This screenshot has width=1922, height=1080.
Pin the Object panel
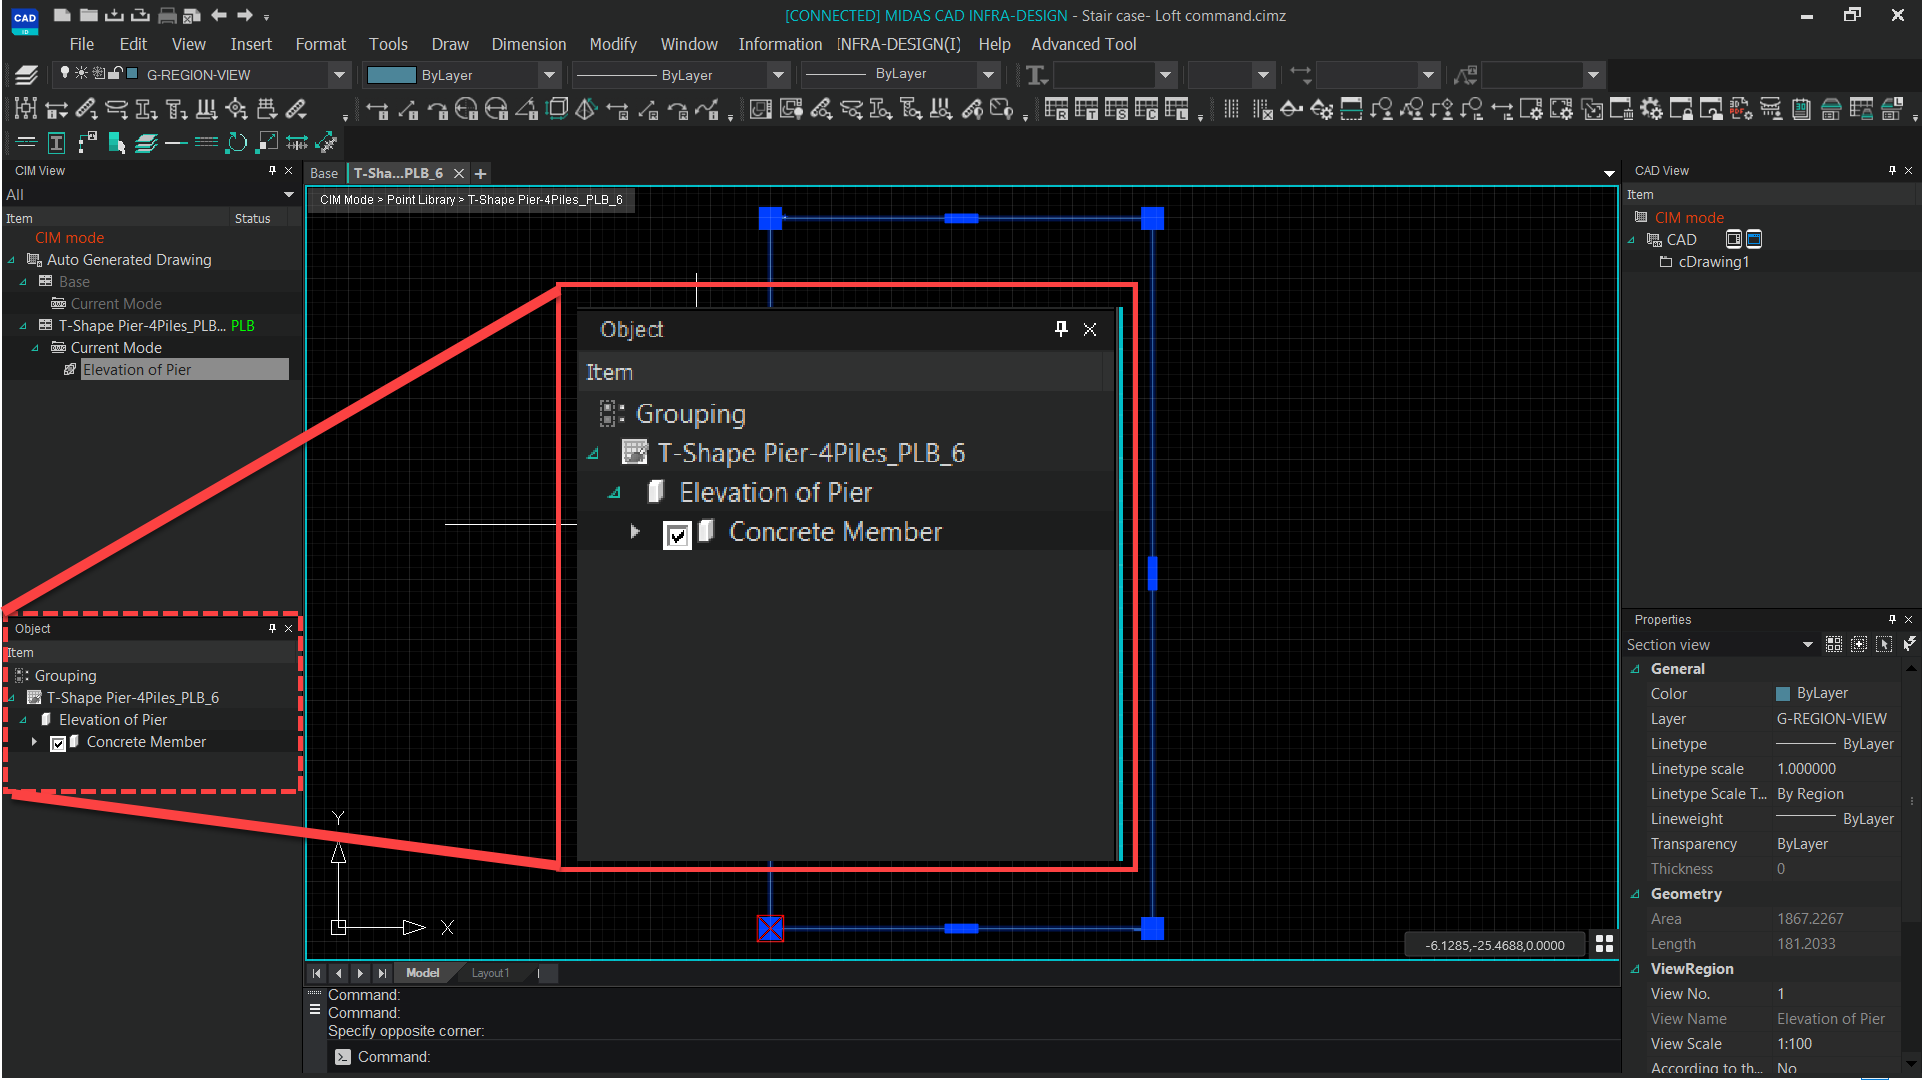click(x=272, y=628)
